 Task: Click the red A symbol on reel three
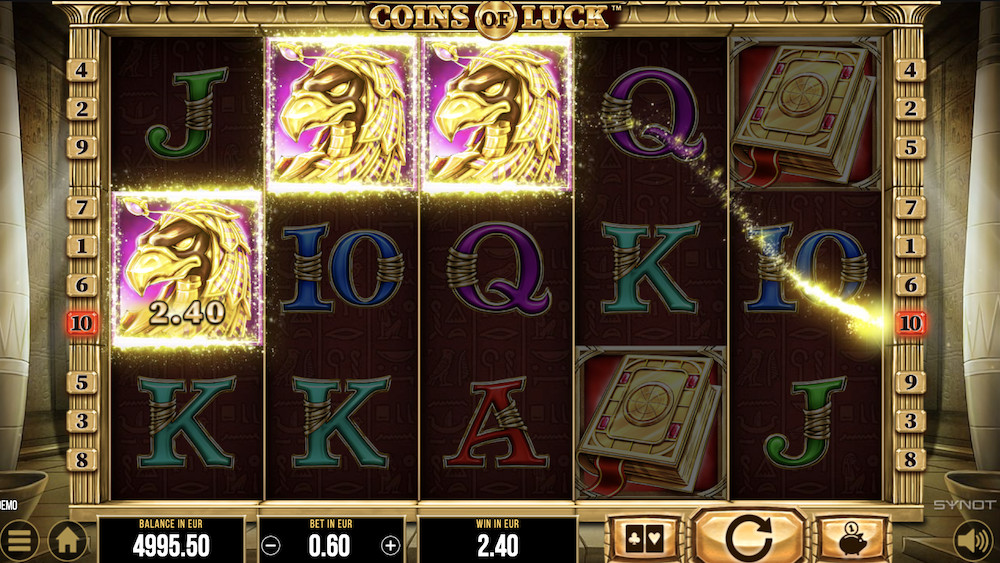pyautogui.click(x=496, y=423)
